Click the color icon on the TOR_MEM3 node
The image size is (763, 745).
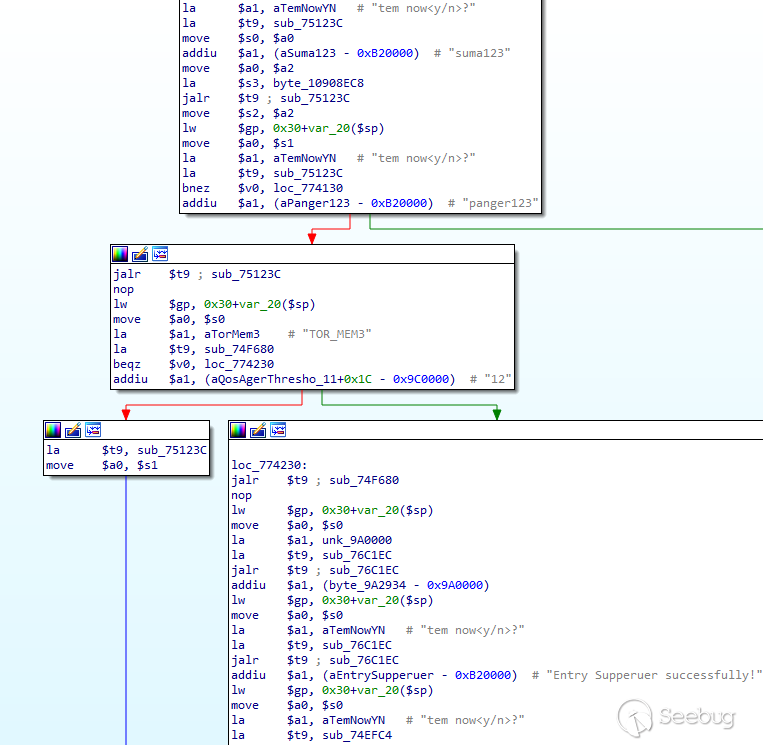tap(120, 254)
